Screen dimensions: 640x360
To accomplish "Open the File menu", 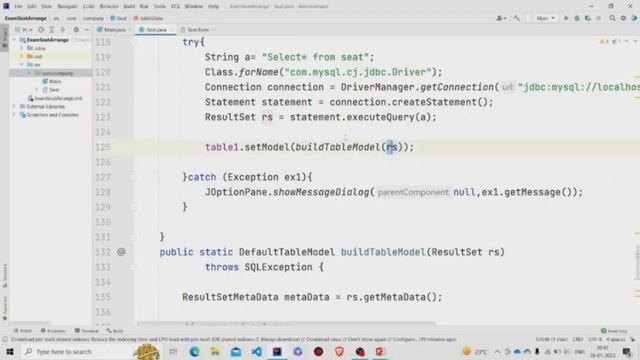I will pos(18,7).
